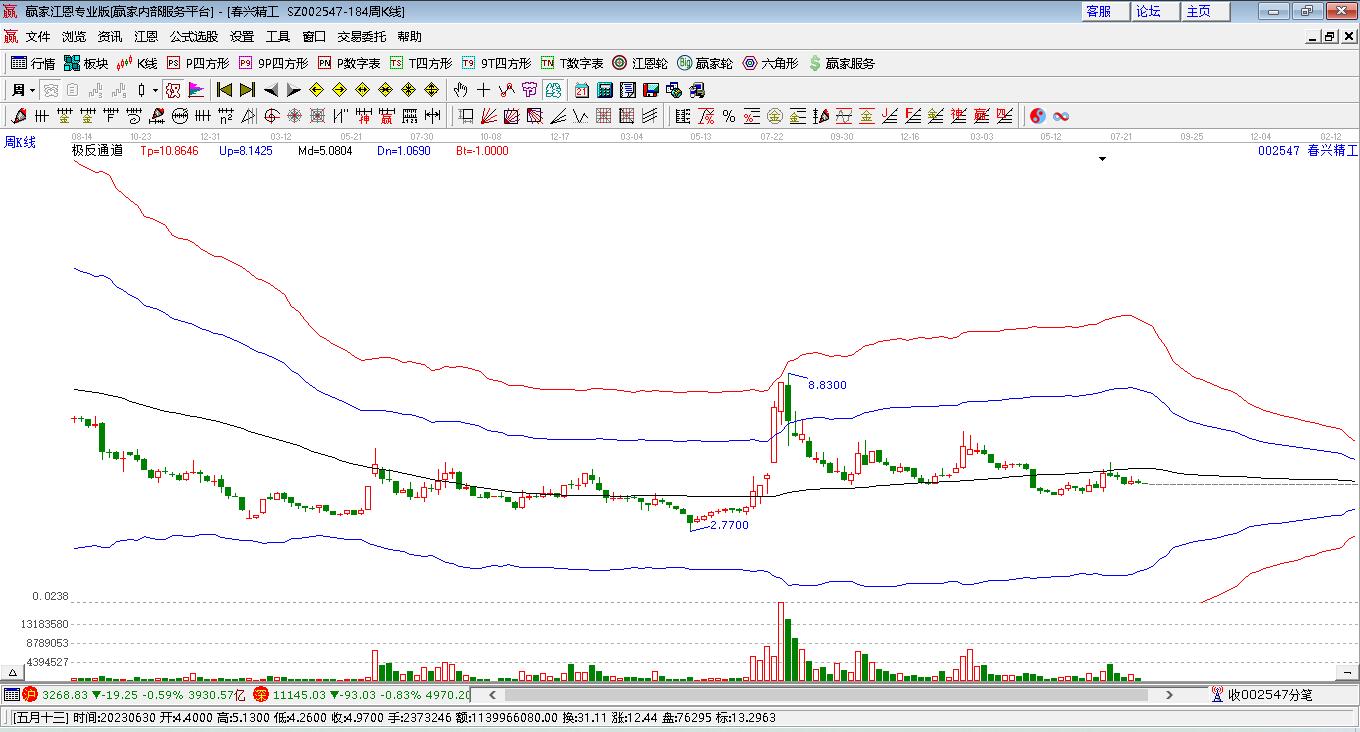The width and height of the screenshot is (1360, 732).
Task: Click the 极反通道 indicator name
Action: click(x=97, y=151)
